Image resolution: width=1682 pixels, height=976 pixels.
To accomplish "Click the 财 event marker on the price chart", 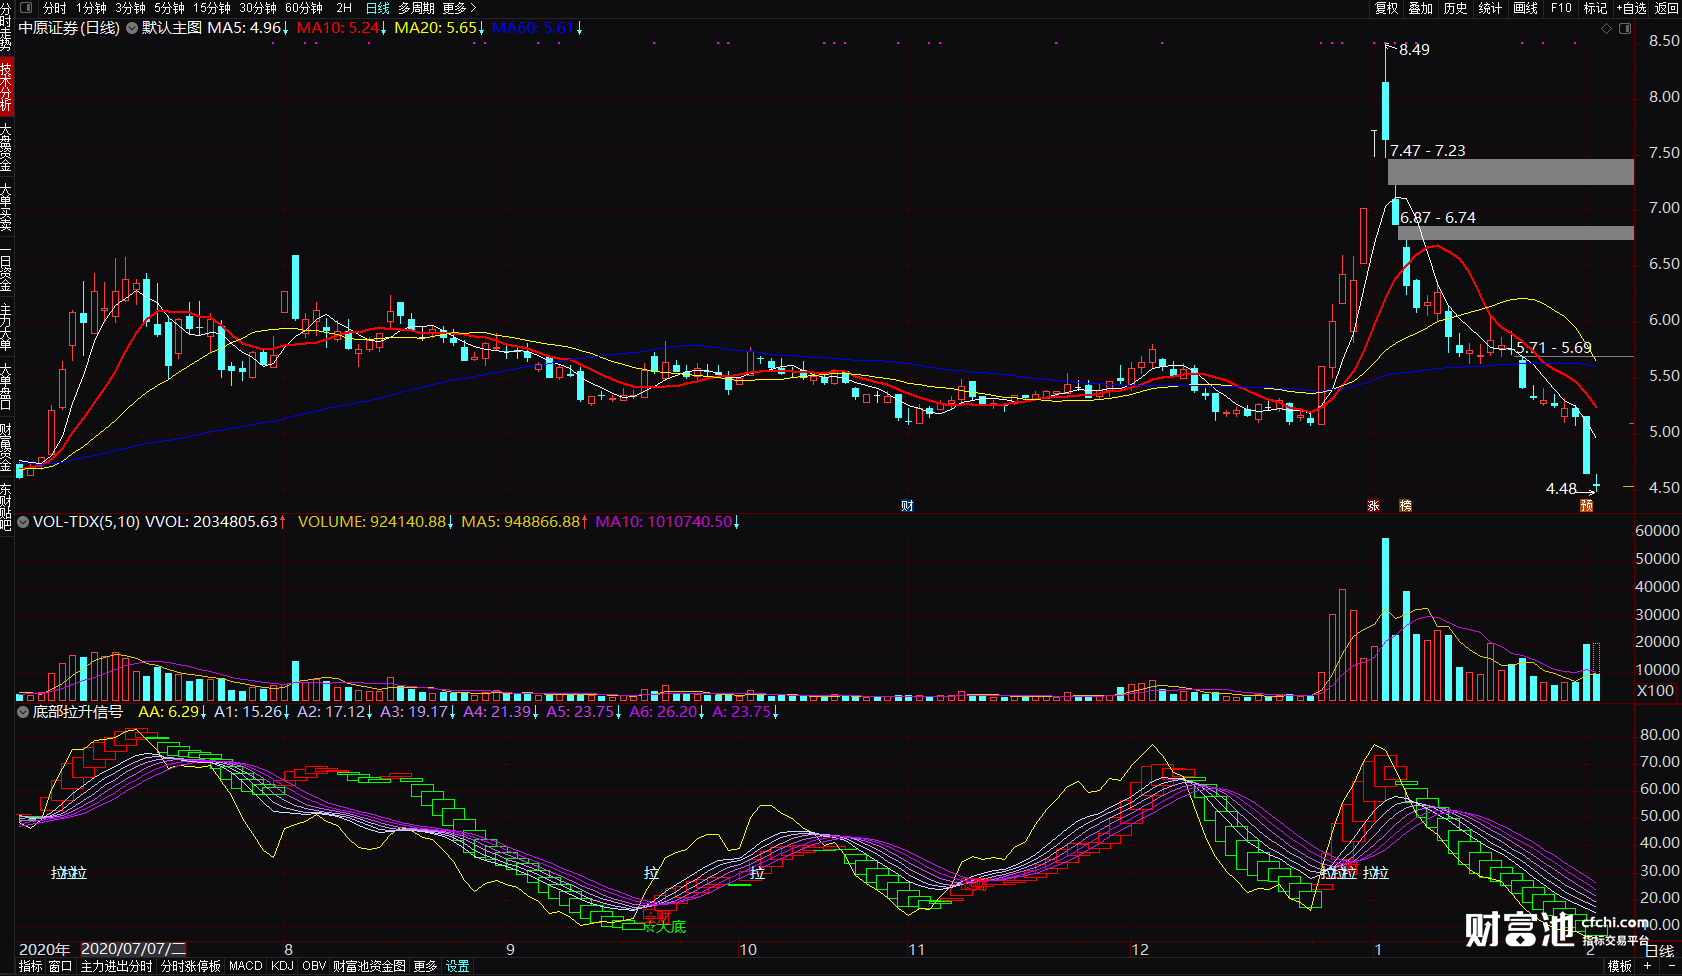I will click(907, 506).
